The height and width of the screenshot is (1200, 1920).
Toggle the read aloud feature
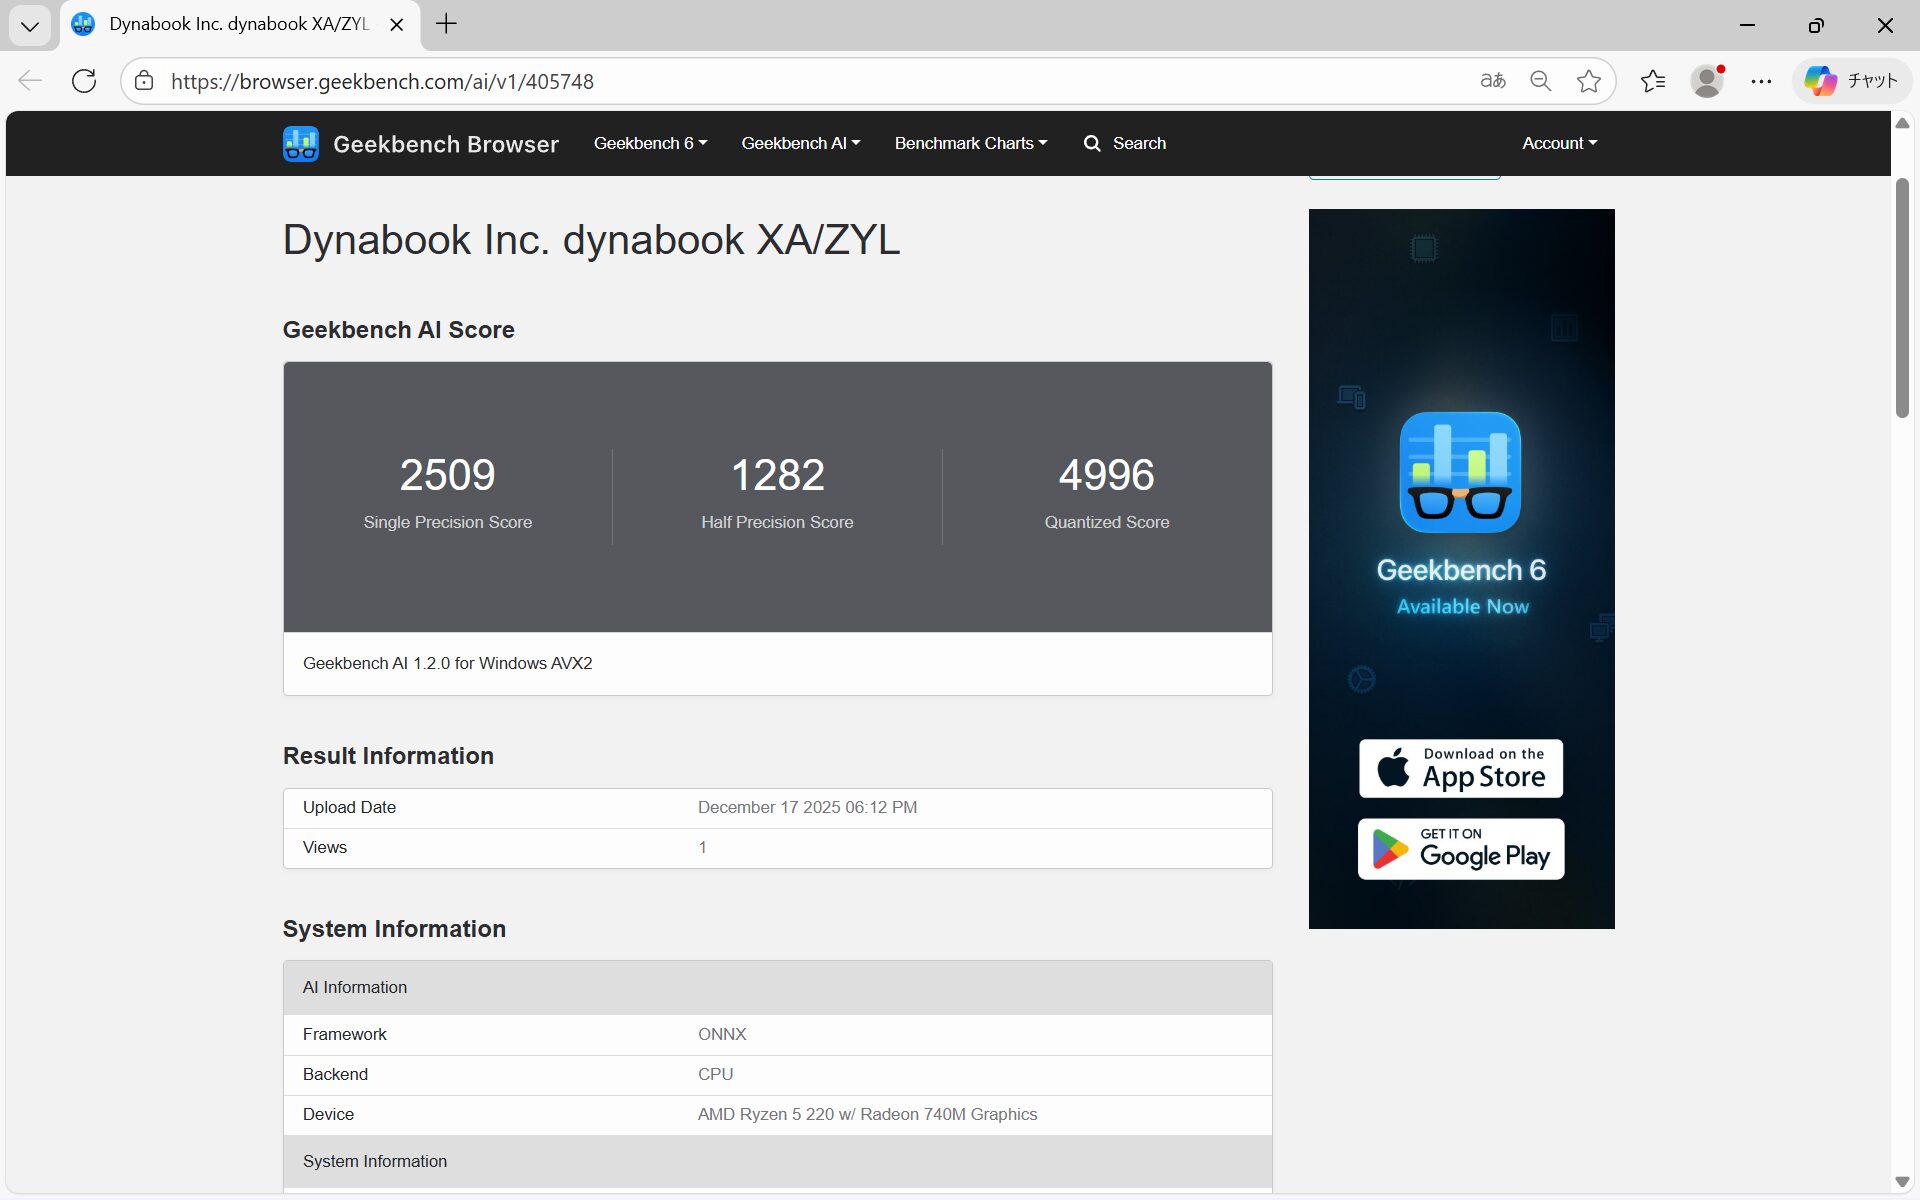1492,81
